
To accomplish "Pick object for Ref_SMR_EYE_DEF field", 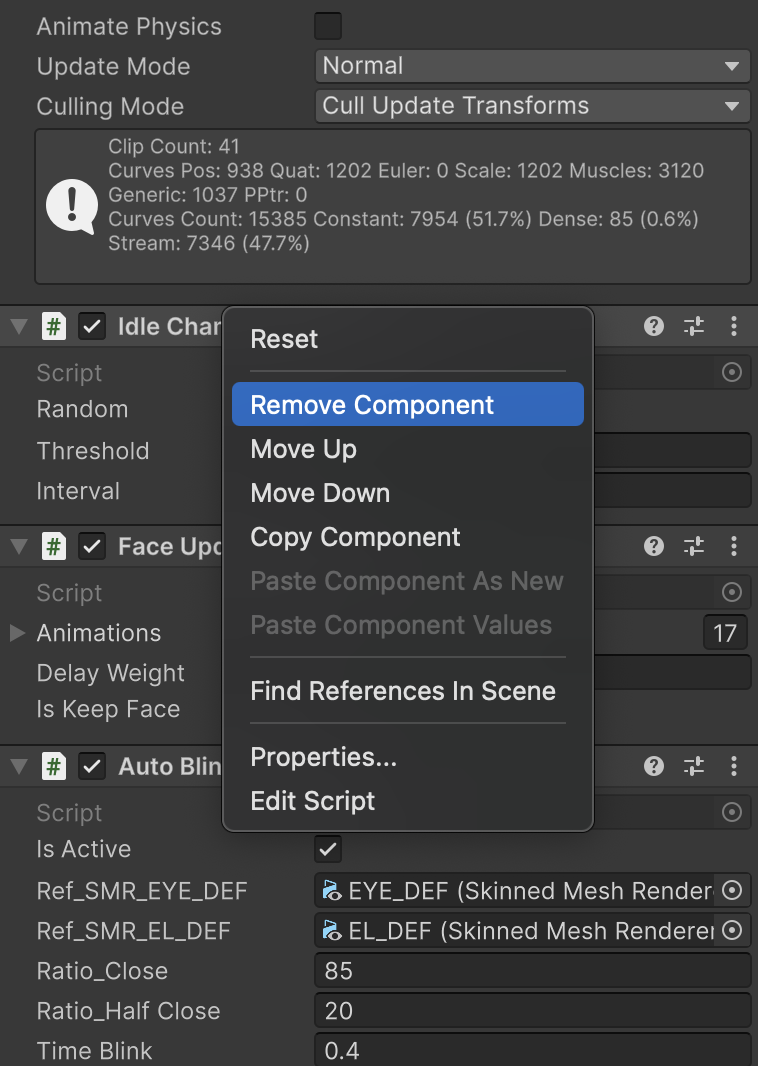I will click(x=733, y=890).
